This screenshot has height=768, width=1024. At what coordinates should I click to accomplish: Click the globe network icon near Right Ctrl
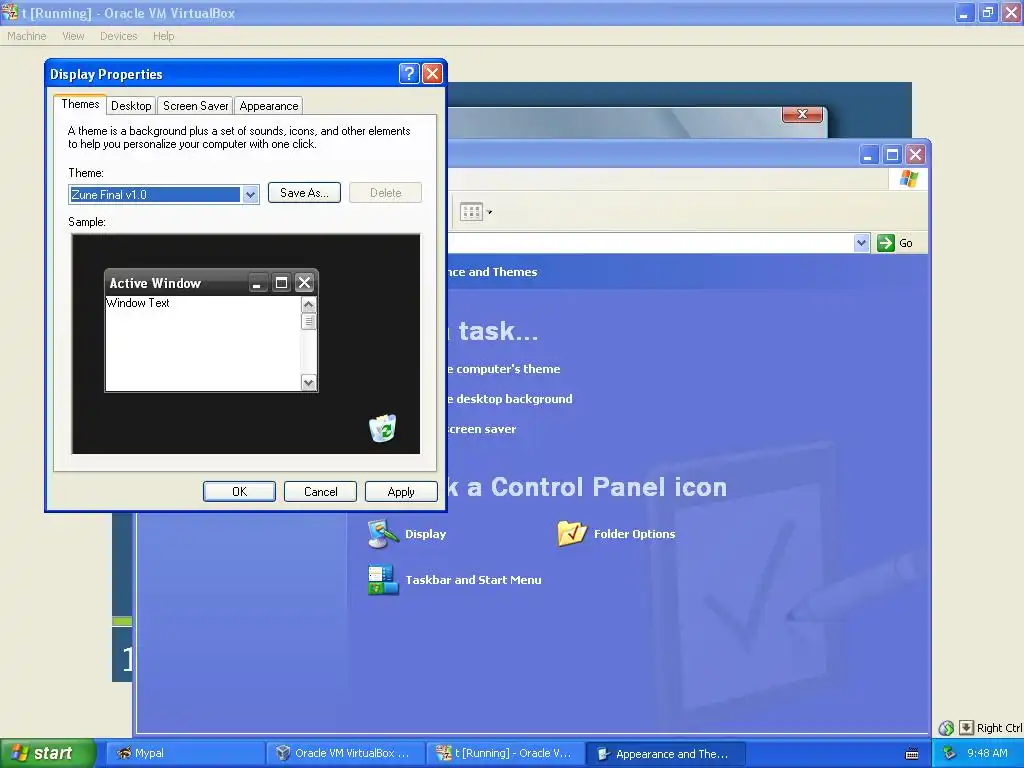point(946,728)
